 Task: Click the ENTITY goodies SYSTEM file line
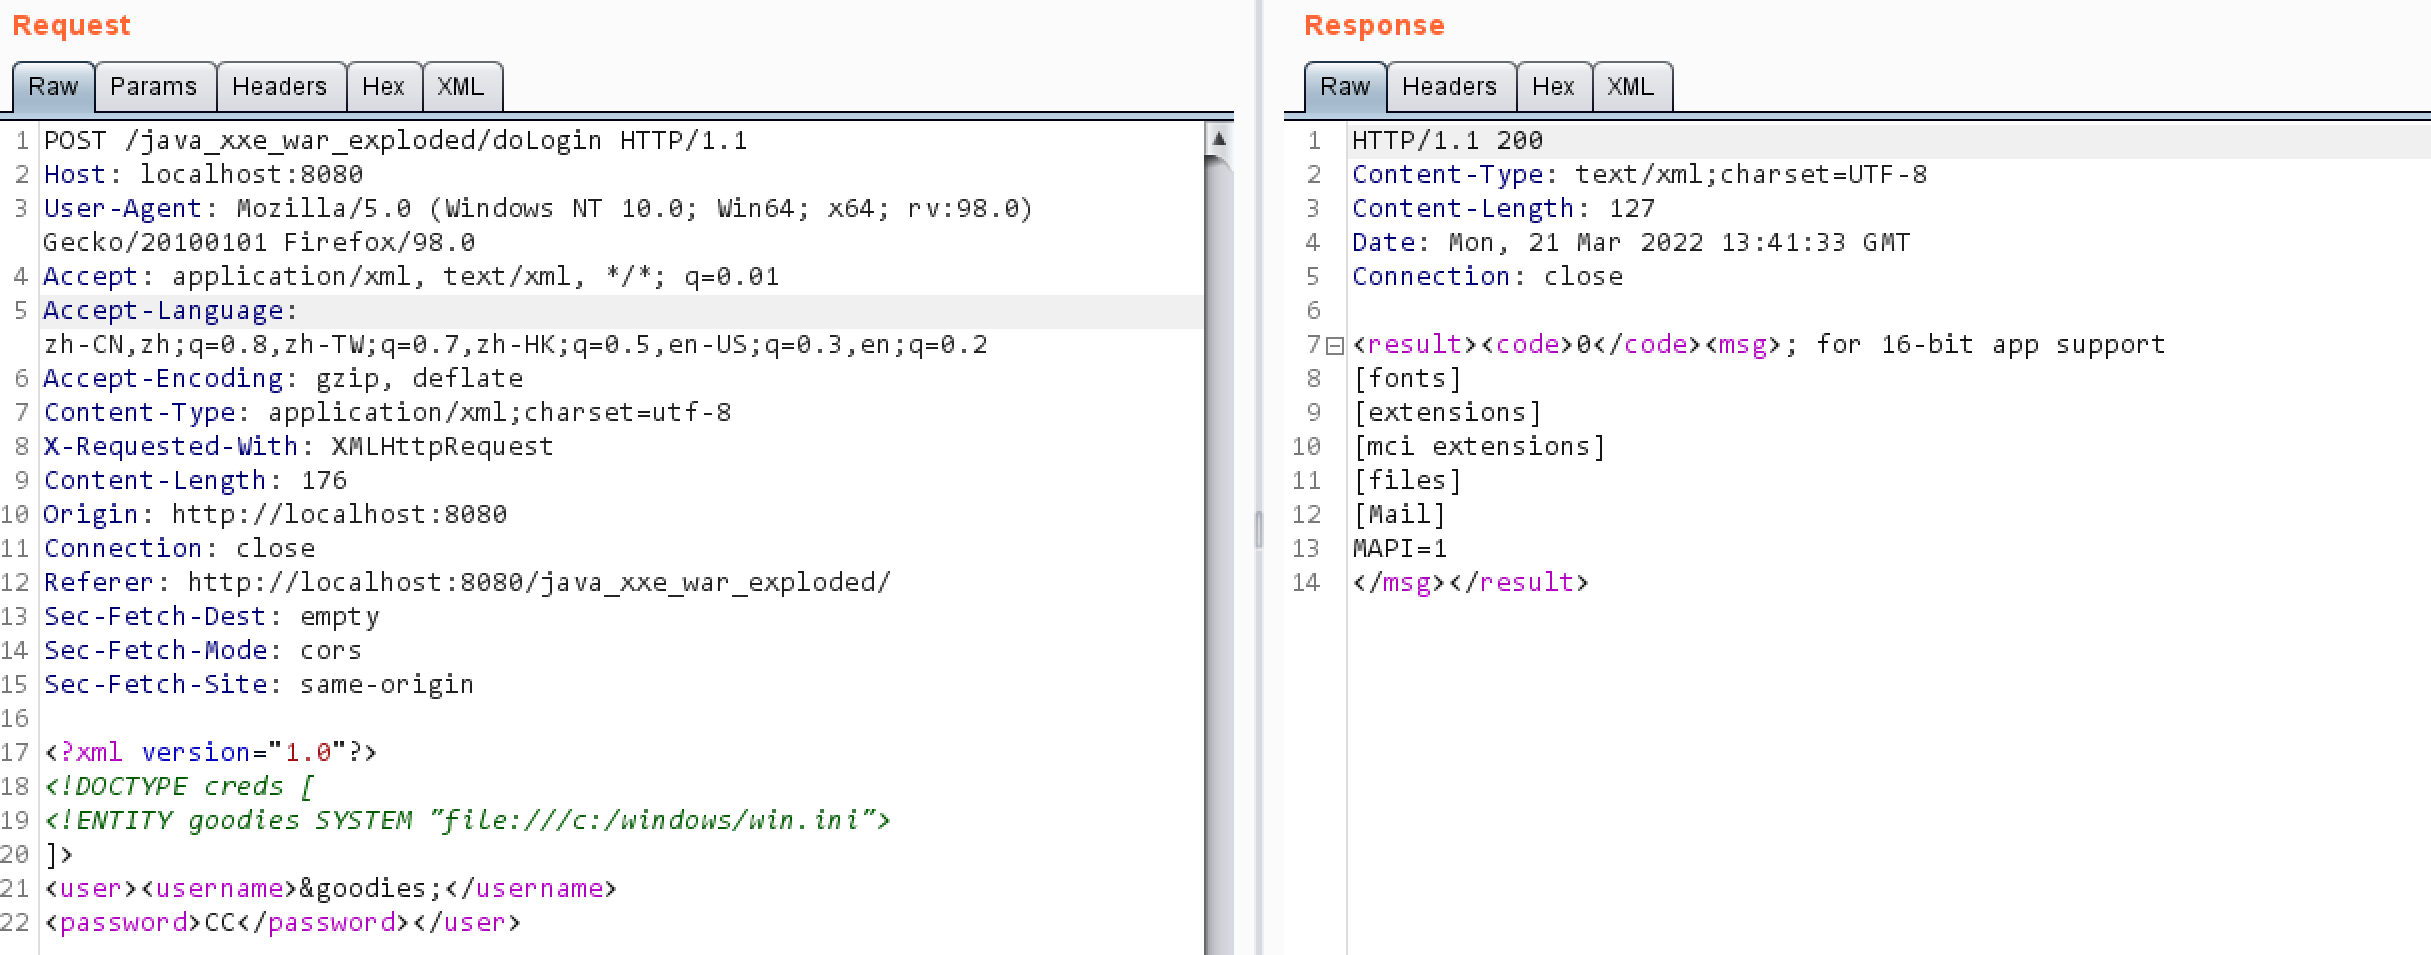click(x=467, y=820)
